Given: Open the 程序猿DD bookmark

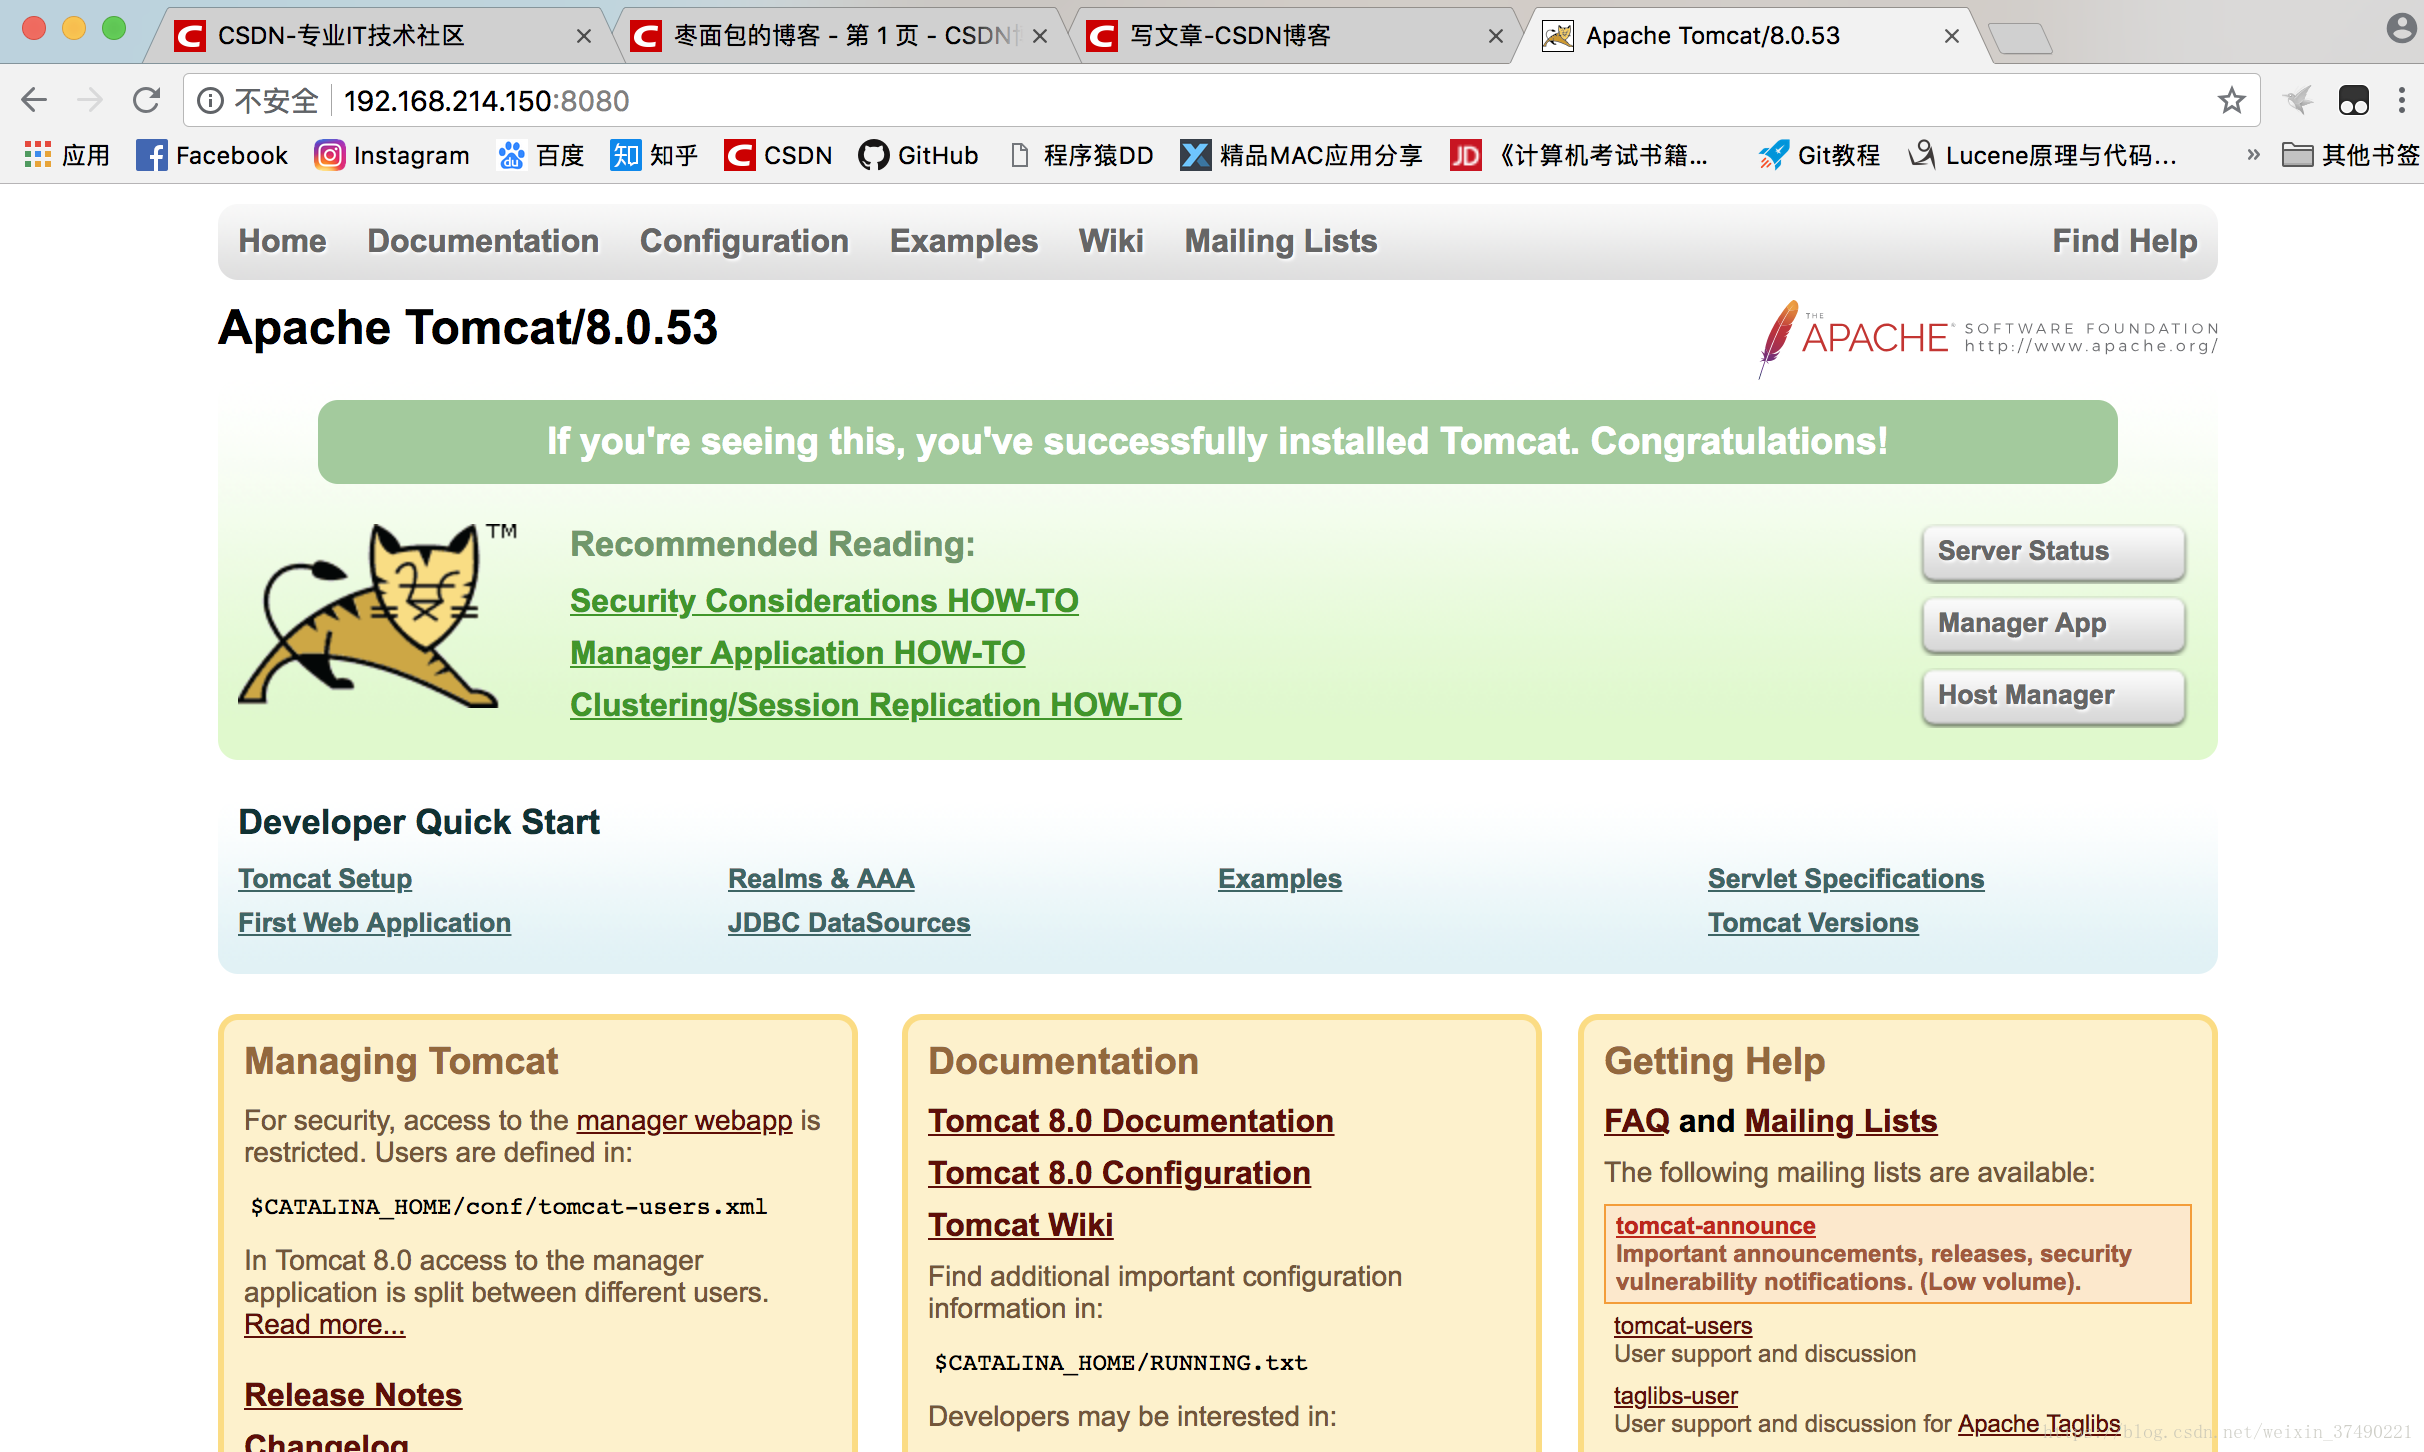Looking at the screenshot, I should pyautogui.click(x=1081, y=155).
